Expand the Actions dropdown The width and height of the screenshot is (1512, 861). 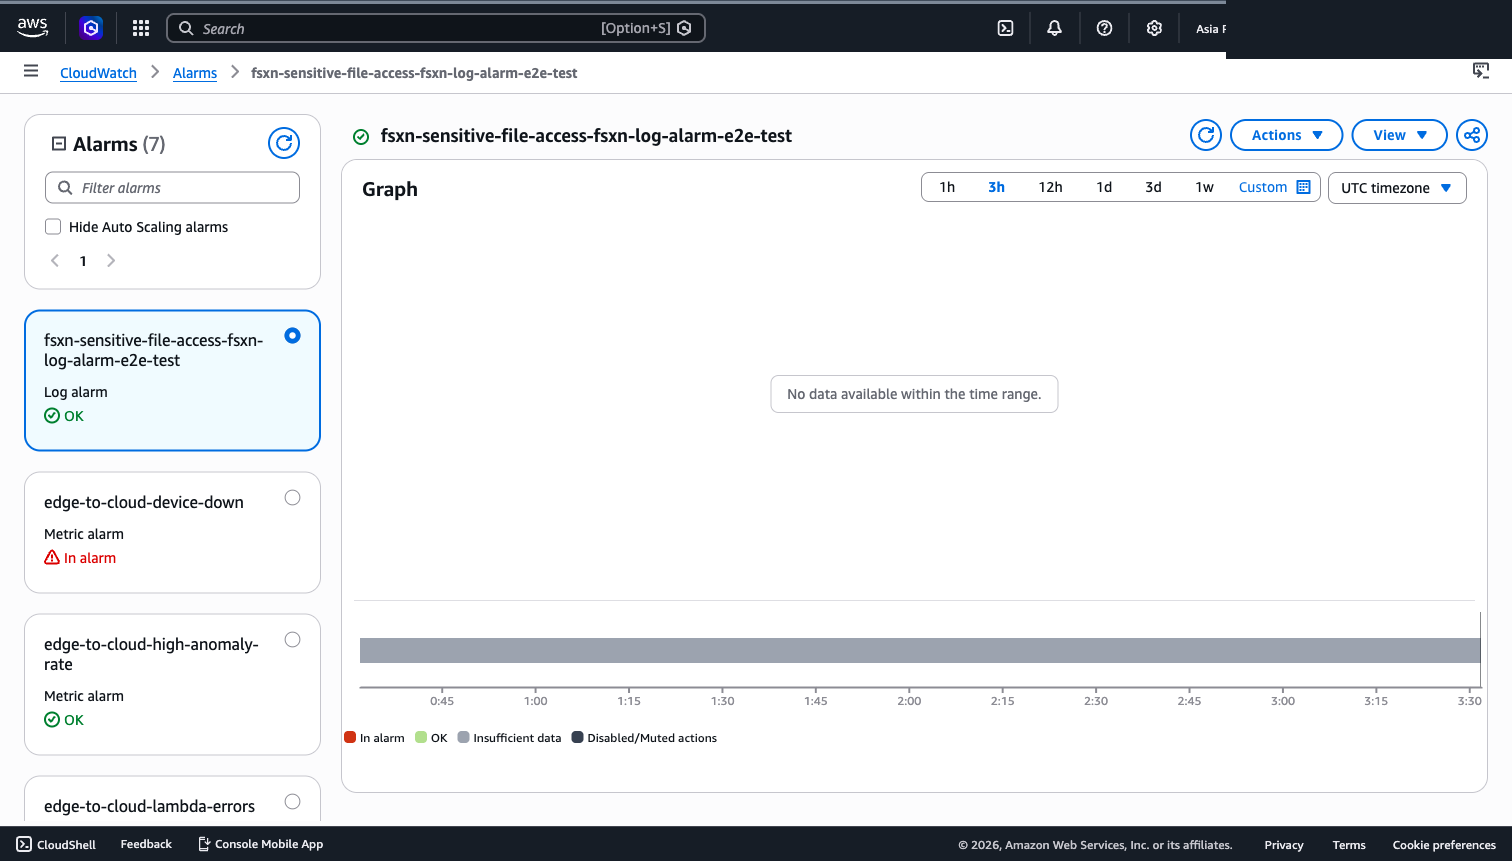tap(1286, 135)
